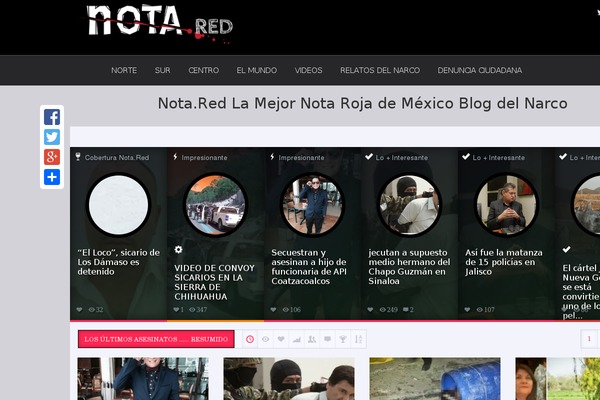Viewport: 600px width, 400px height.
Task: Click circular photo of man in blue suit
Action: 313,205
